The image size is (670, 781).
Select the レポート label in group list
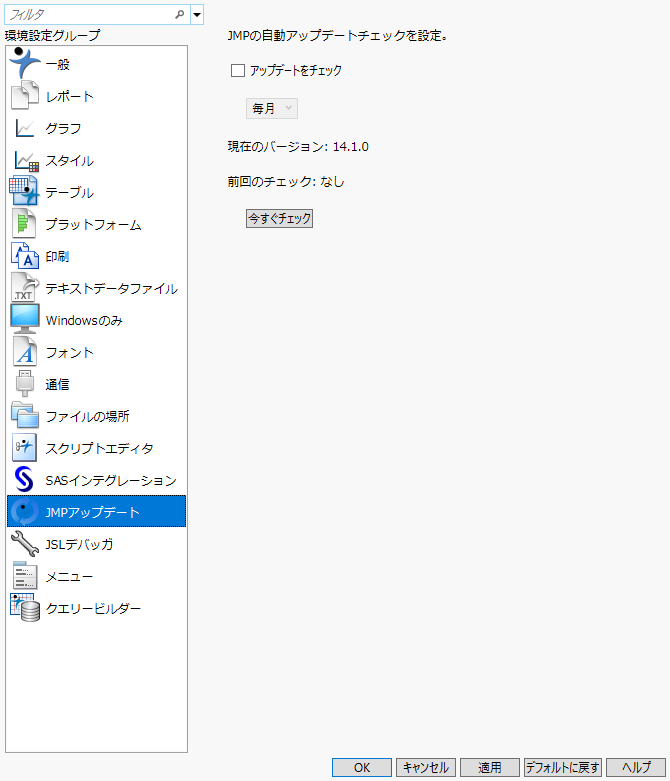(x=69, y=96)
